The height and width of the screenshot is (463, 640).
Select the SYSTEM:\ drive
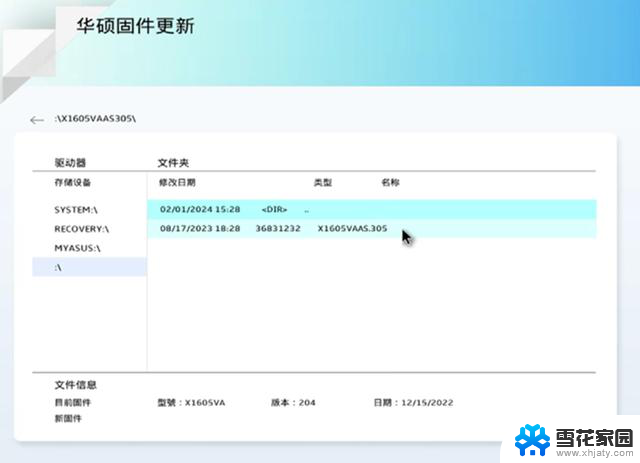coord(76,210)
